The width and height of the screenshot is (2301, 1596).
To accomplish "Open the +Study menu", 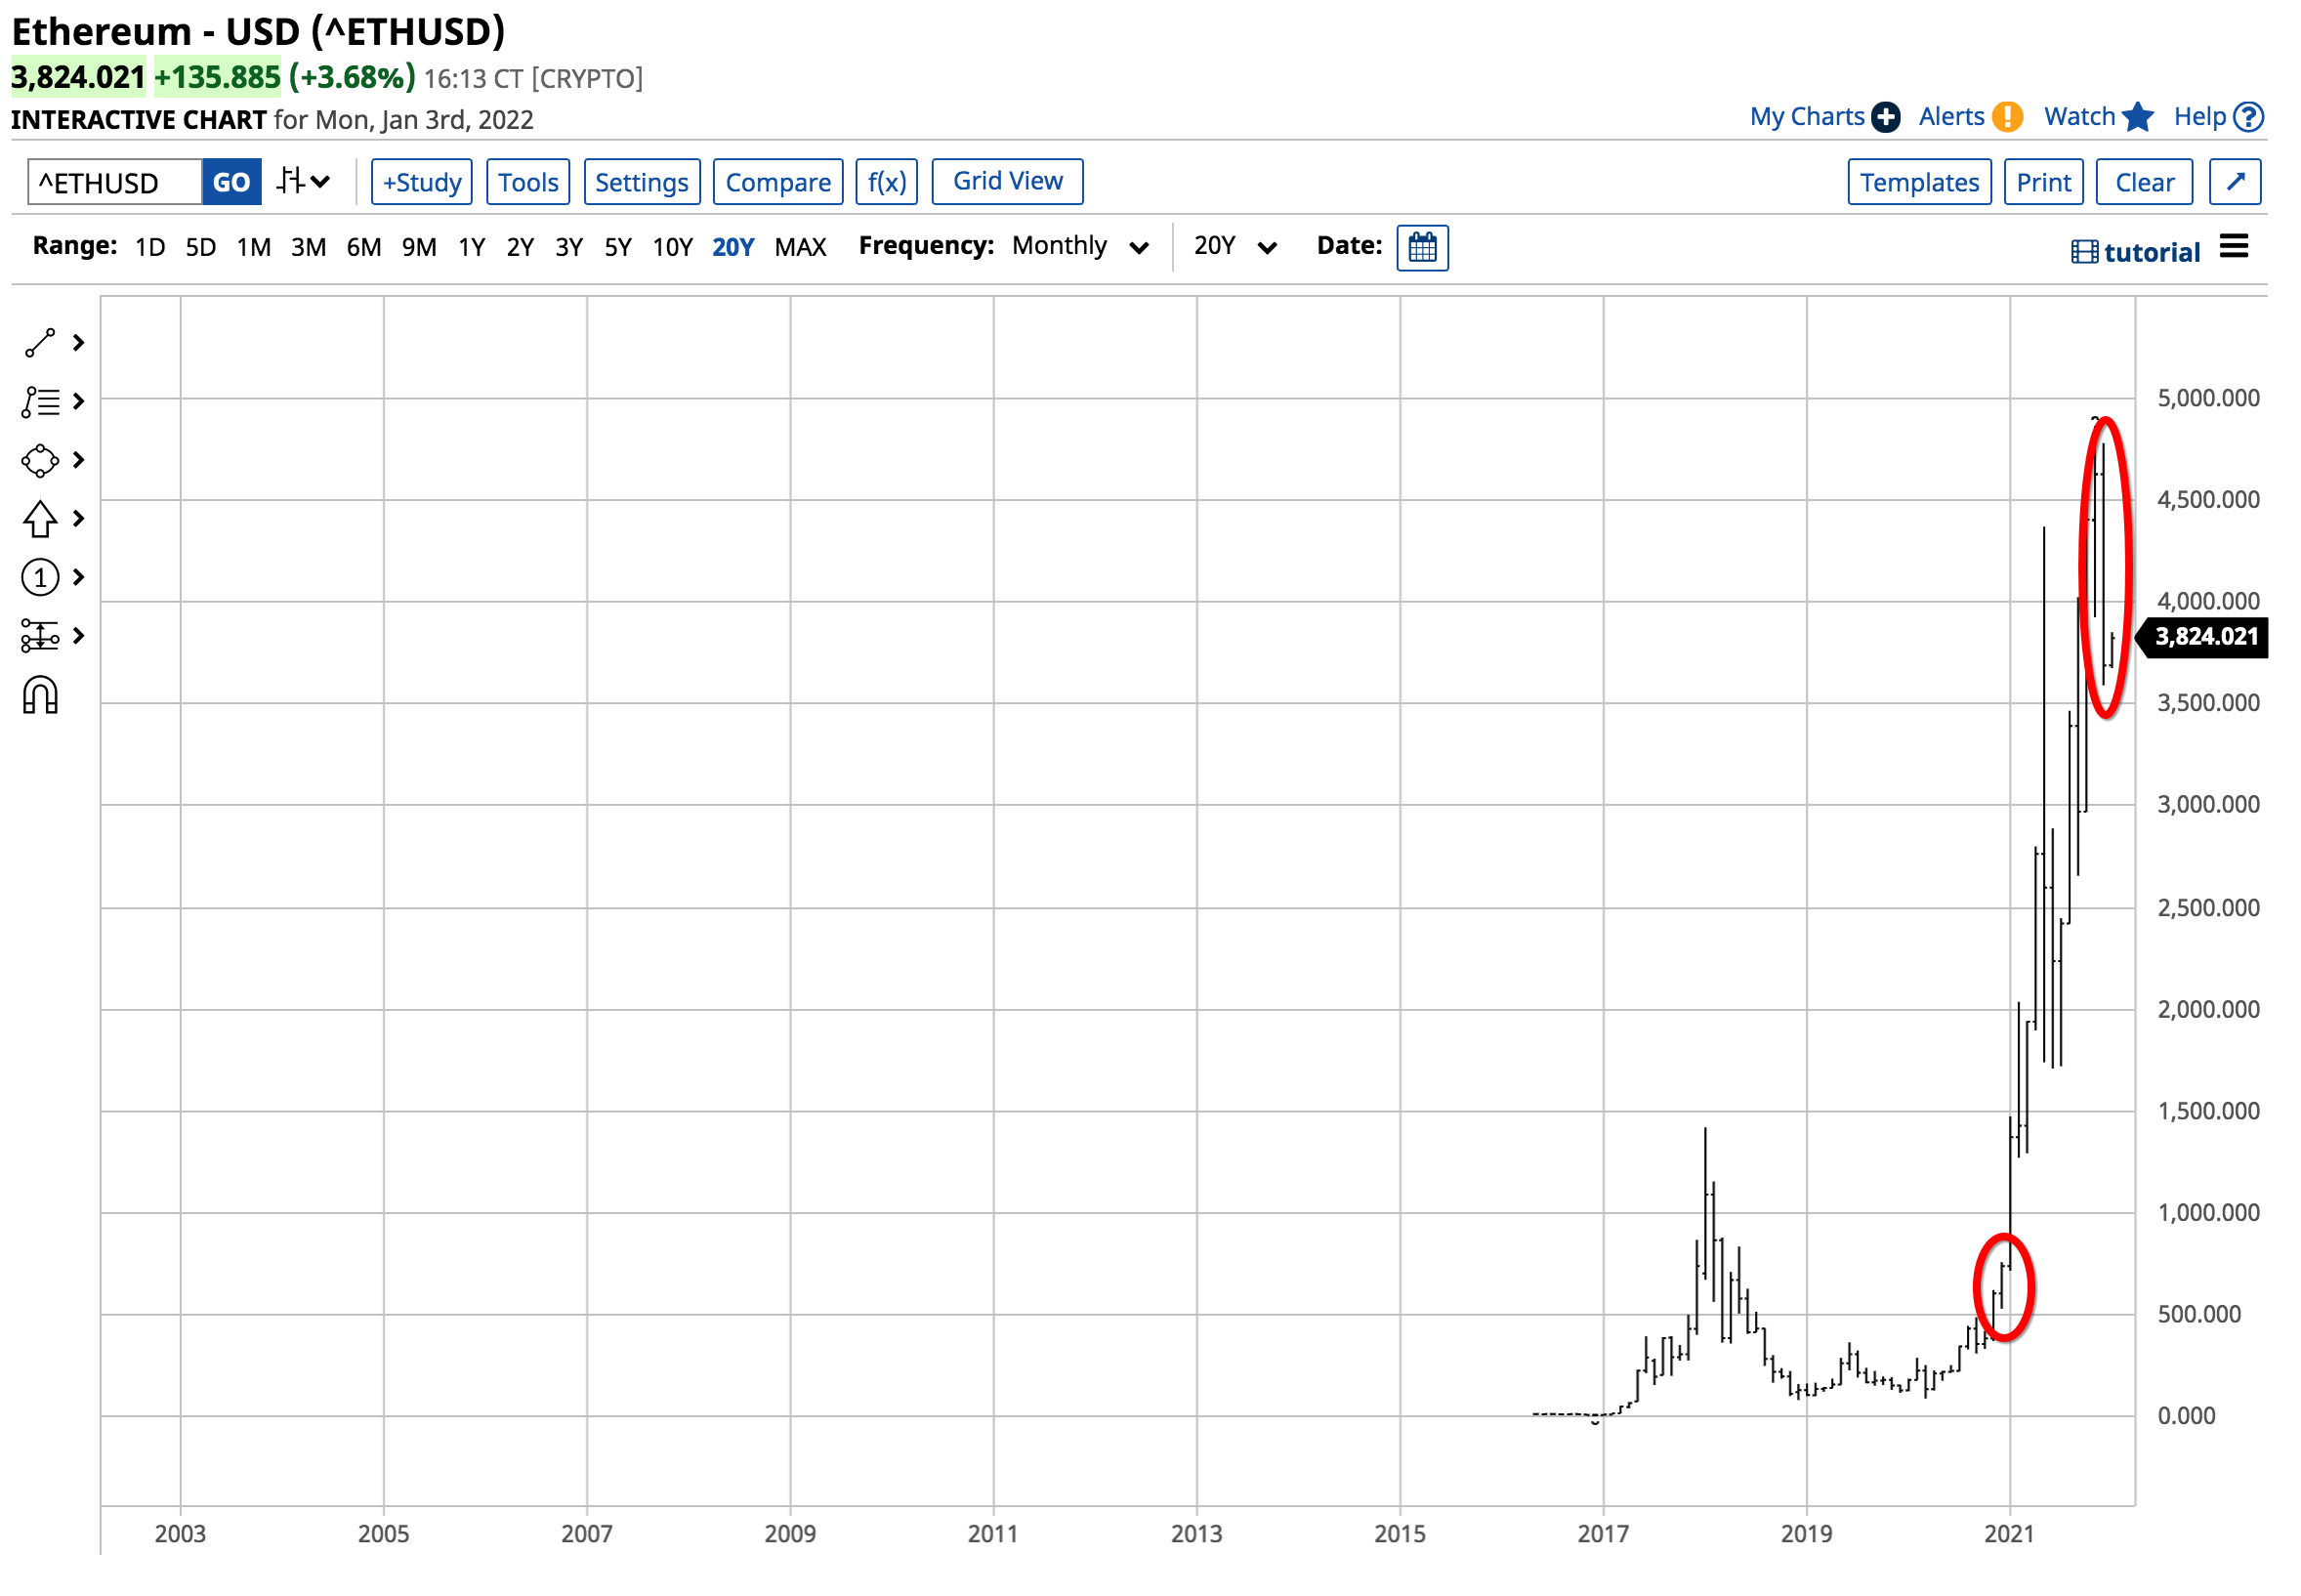I will (422, 182).
